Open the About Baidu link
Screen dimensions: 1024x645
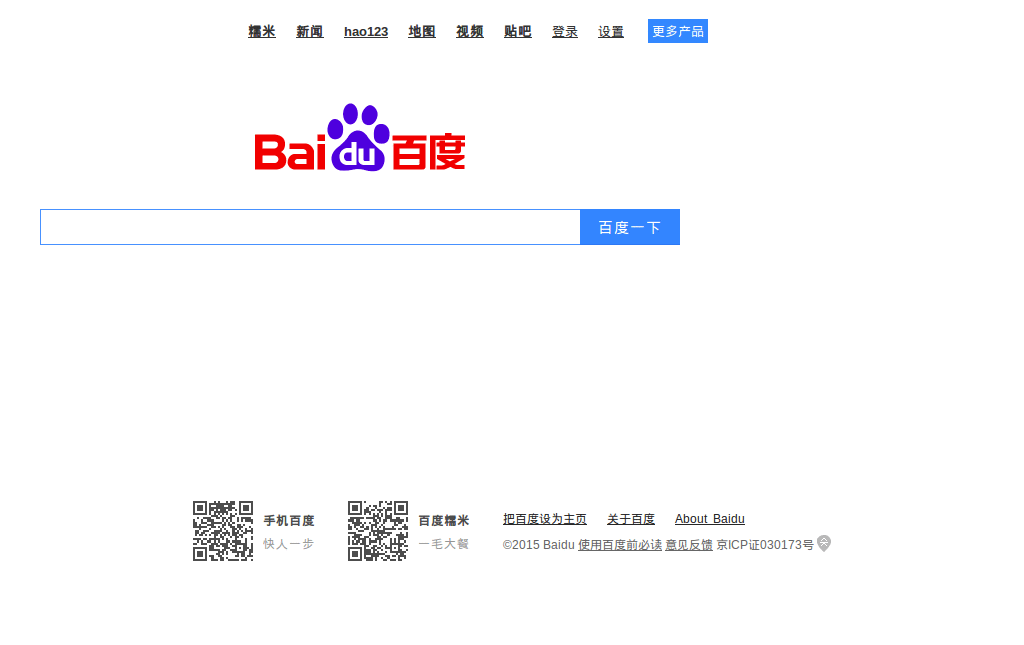pyautogui.click(x=710, y=519)
